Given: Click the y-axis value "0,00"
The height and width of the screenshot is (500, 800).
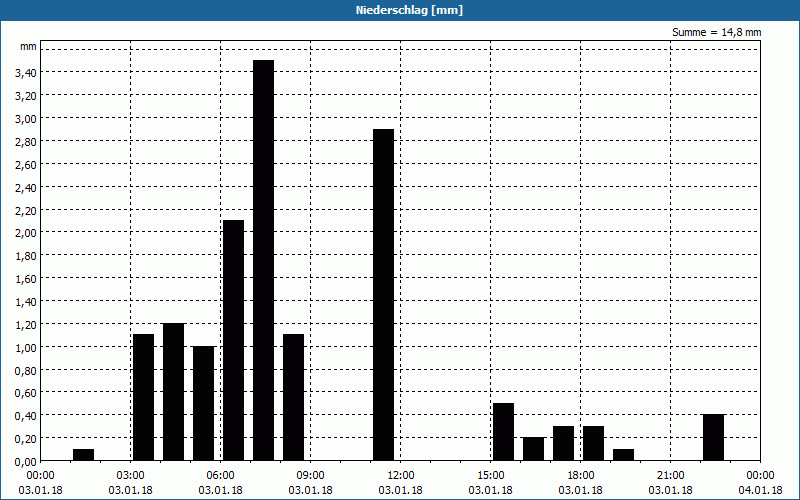Looking at the screenshot, I should click(26, 462).
